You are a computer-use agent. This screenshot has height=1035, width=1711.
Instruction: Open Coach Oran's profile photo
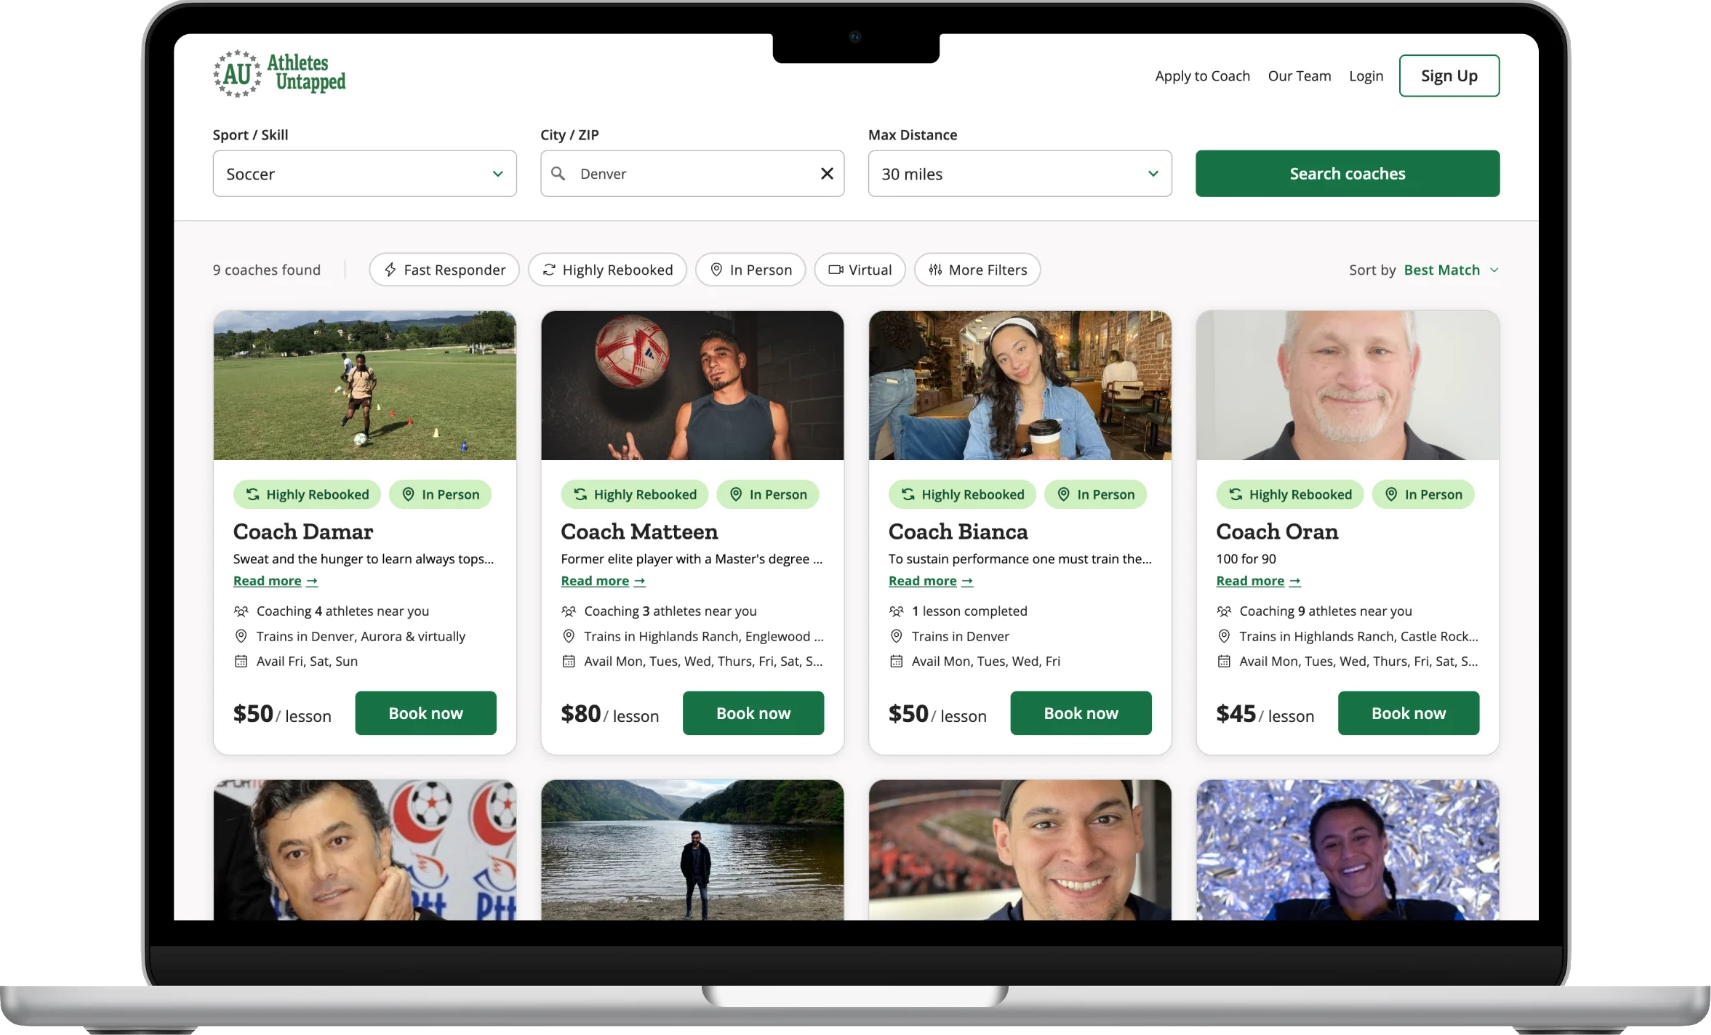click(x=1347, y=385)
